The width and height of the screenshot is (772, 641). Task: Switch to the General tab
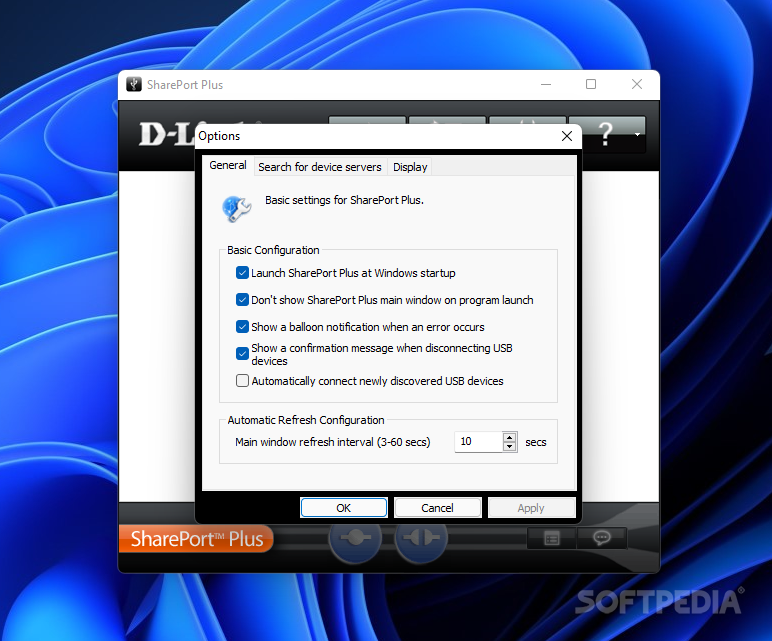(228, 165)
